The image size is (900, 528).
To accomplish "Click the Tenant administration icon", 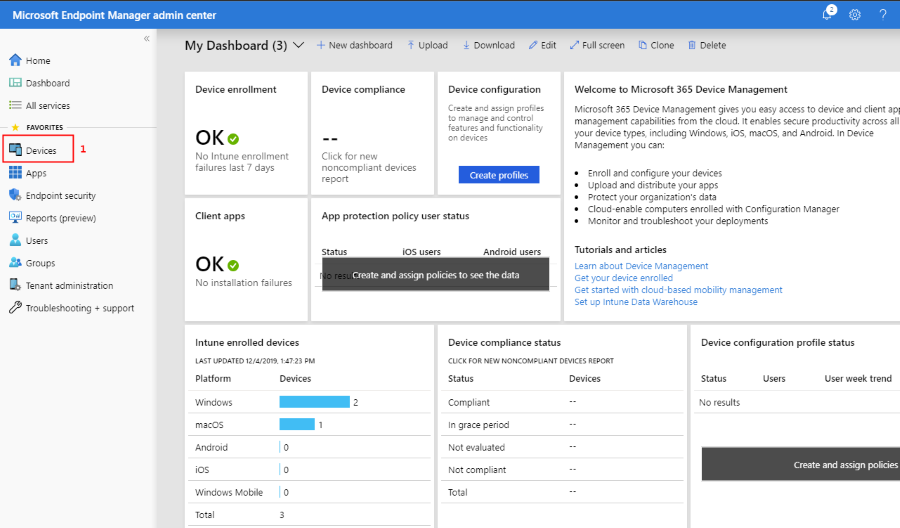I will [15, 285].
